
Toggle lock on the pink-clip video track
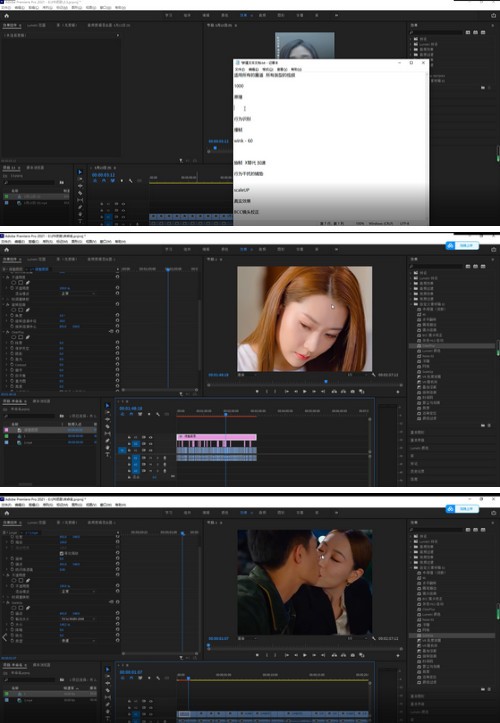point(129,437)
